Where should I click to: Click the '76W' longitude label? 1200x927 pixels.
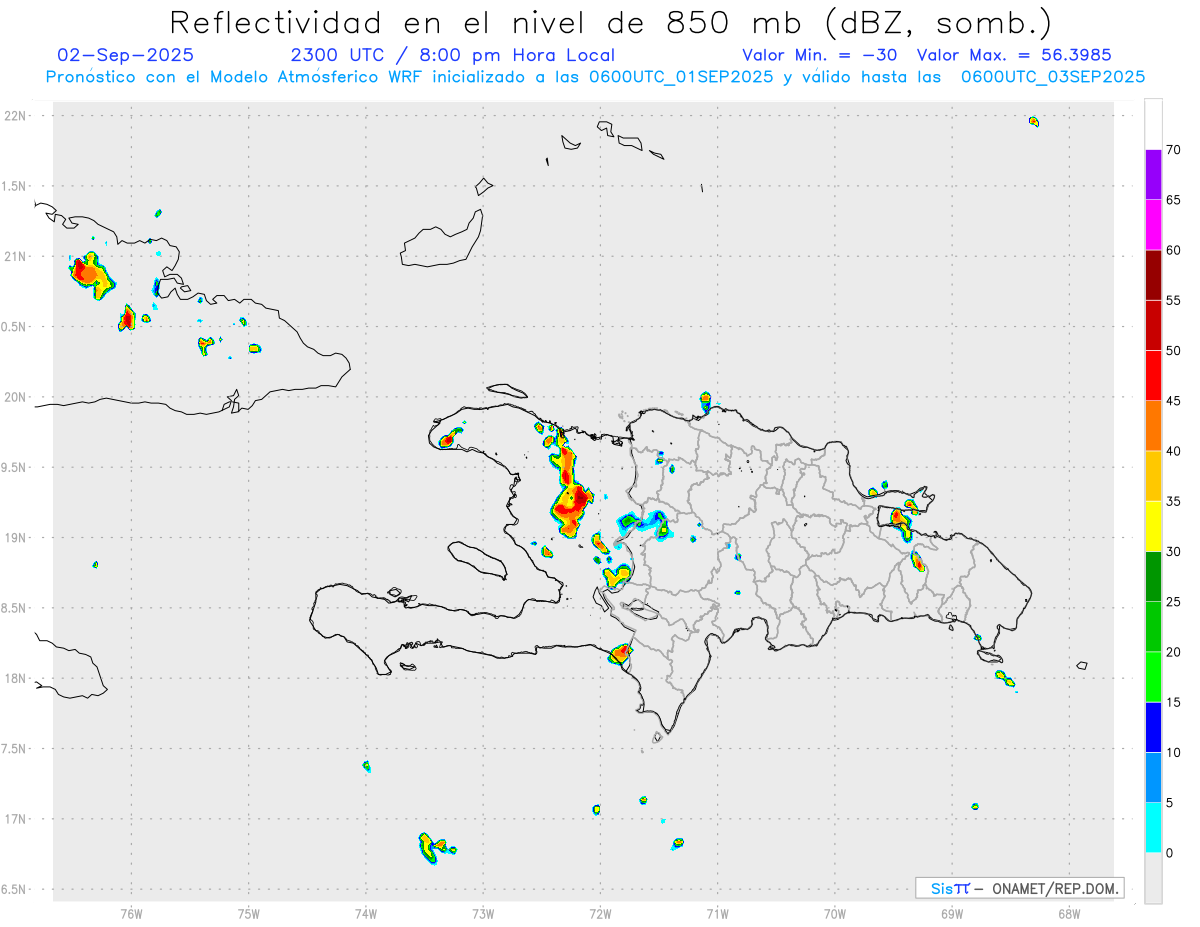point(131,913)
